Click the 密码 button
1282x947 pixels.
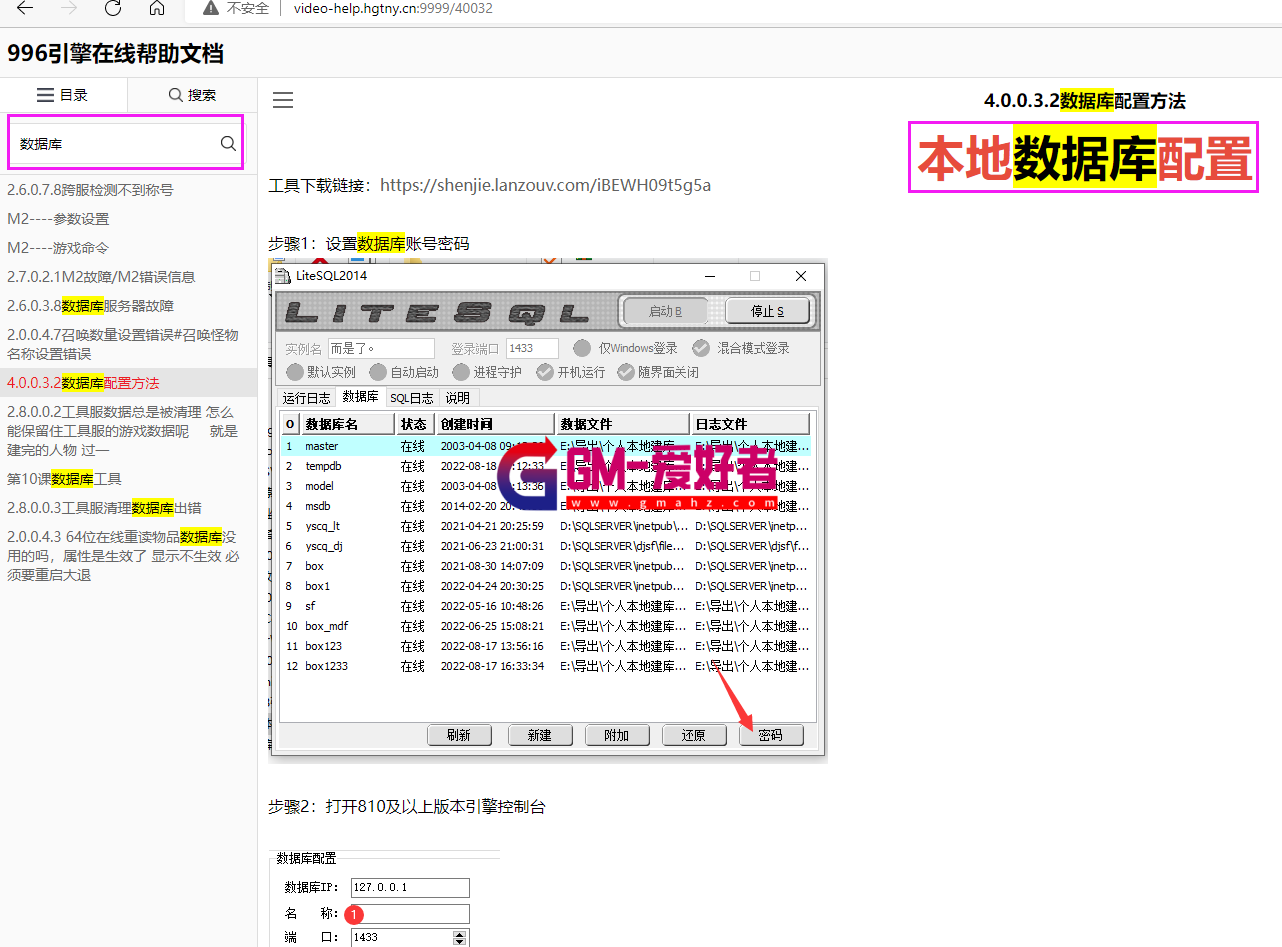coord(771,735)
